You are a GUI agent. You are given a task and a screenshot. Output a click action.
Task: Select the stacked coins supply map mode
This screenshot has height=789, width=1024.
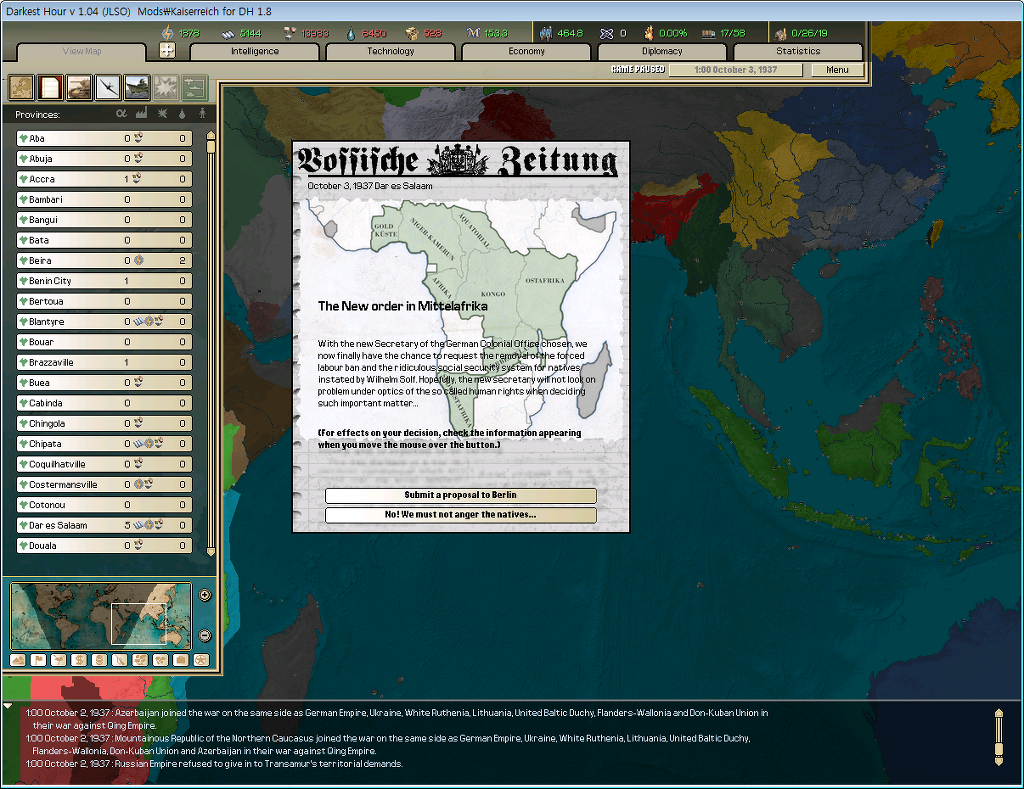pos(99,660)
